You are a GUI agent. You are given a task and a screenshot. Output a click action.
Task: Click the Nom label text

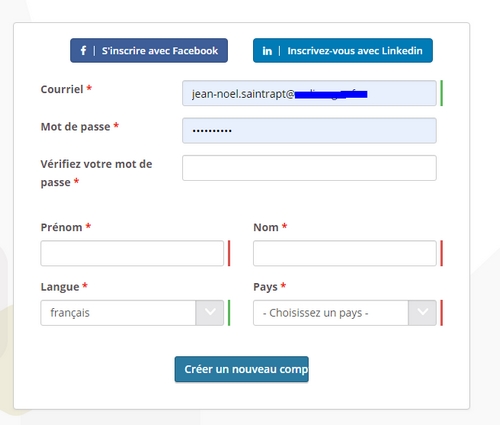pyautogui.click(x=266, y=227)
